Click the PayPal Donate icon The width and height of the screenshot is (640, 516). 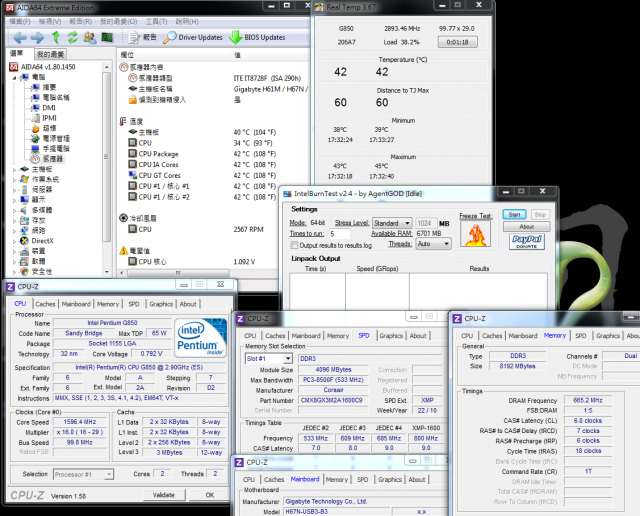527,241
